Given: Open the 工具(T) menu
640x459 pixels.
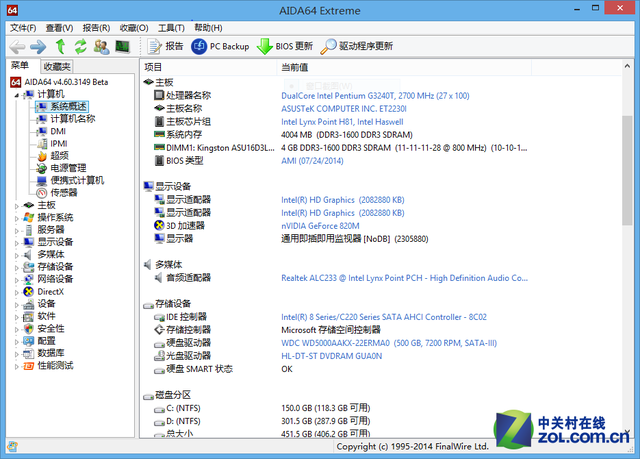Looking at the screenshot, I should (171, 28).
